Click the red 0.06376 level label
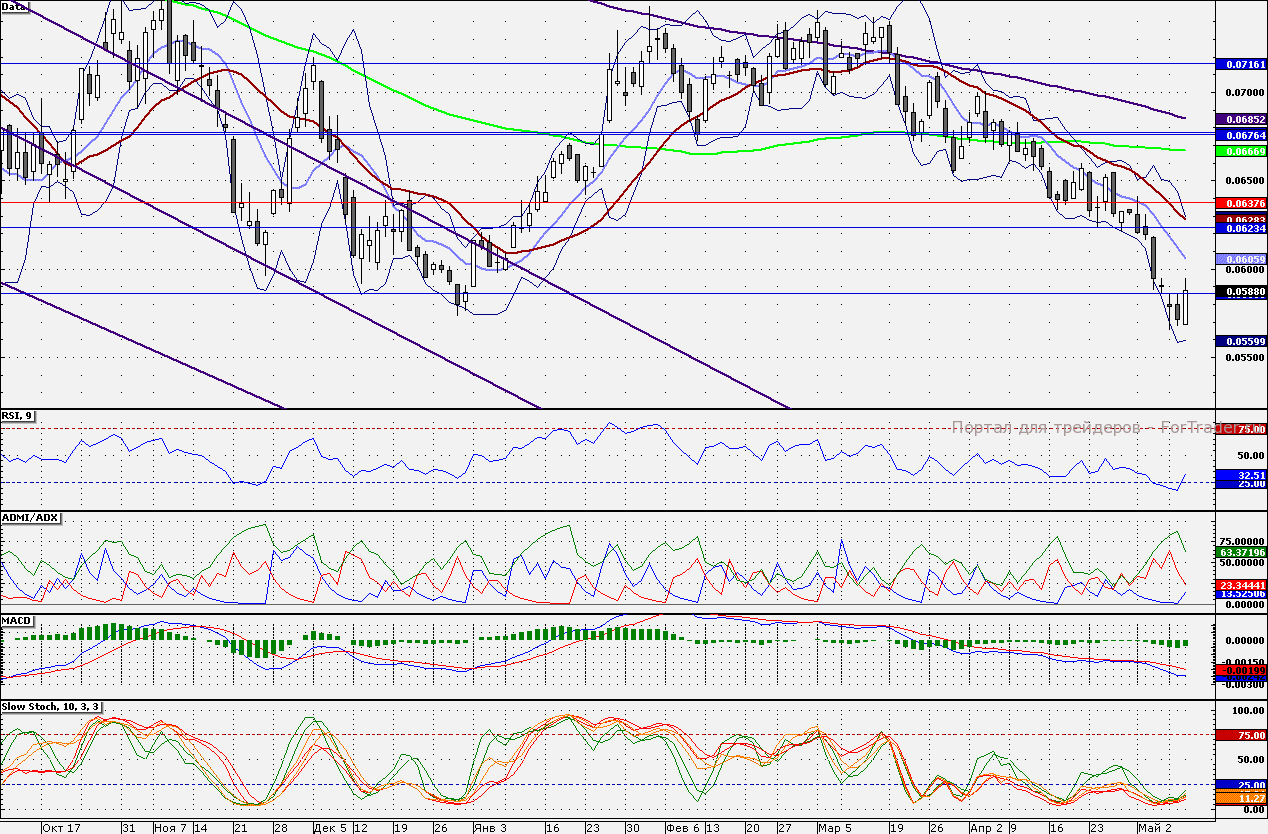 pyautogui.click(x=1241, y=202)
